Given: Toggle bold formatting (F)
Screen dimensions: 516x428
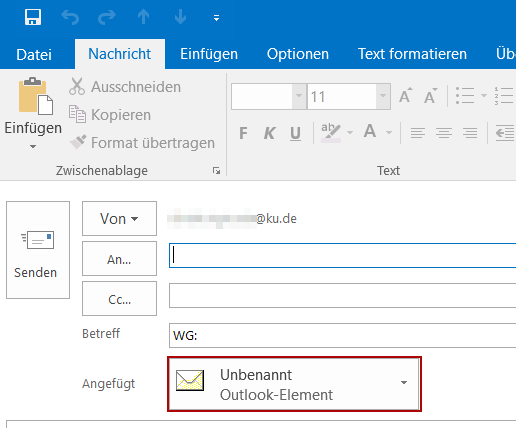Looking at the screenshot, I should (243, 133).
